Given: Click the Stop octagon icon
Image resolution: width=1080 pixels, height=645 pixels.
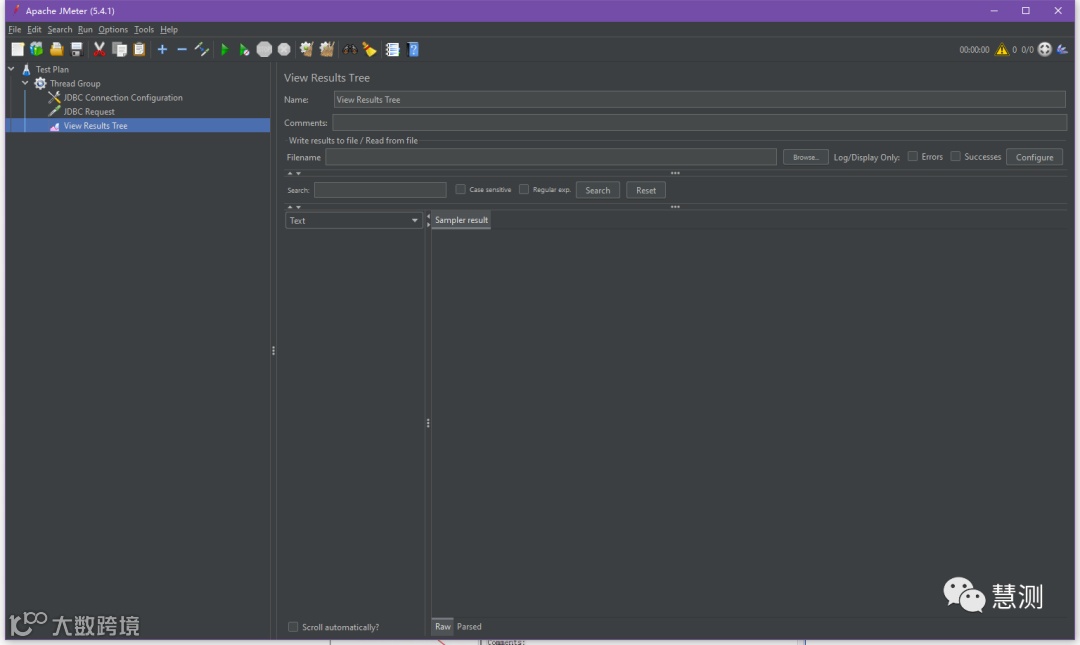Looking at the screenshot, I should point(264,49).
